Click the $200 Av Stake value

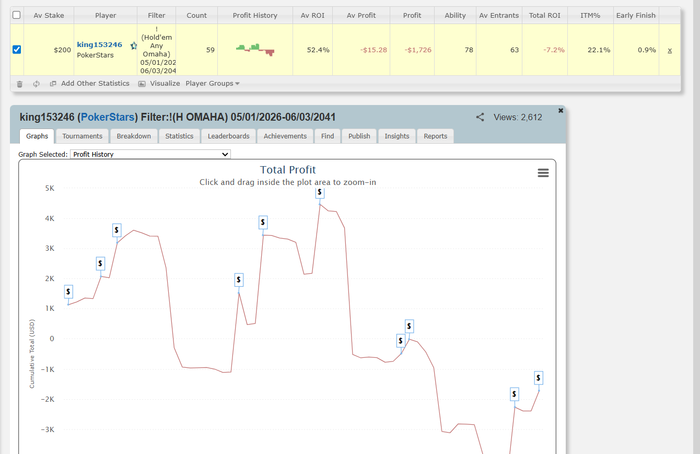(62, 50)
